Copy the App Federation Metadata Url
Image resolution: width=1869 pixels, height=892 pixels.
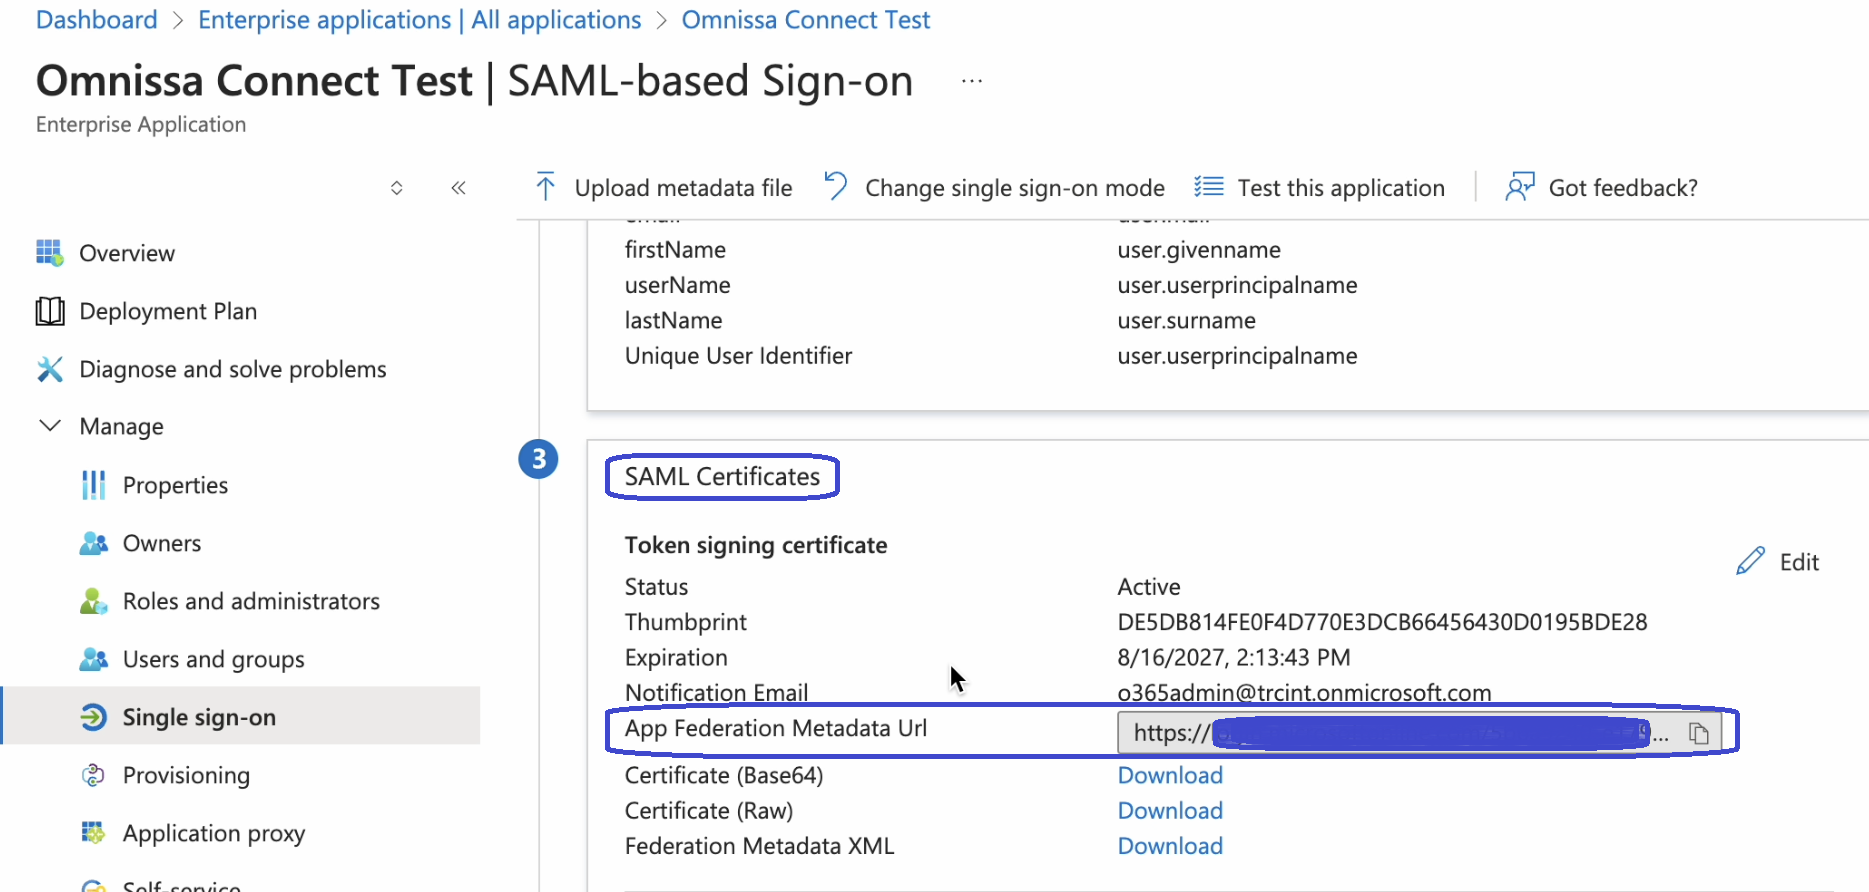point(1699,733)
